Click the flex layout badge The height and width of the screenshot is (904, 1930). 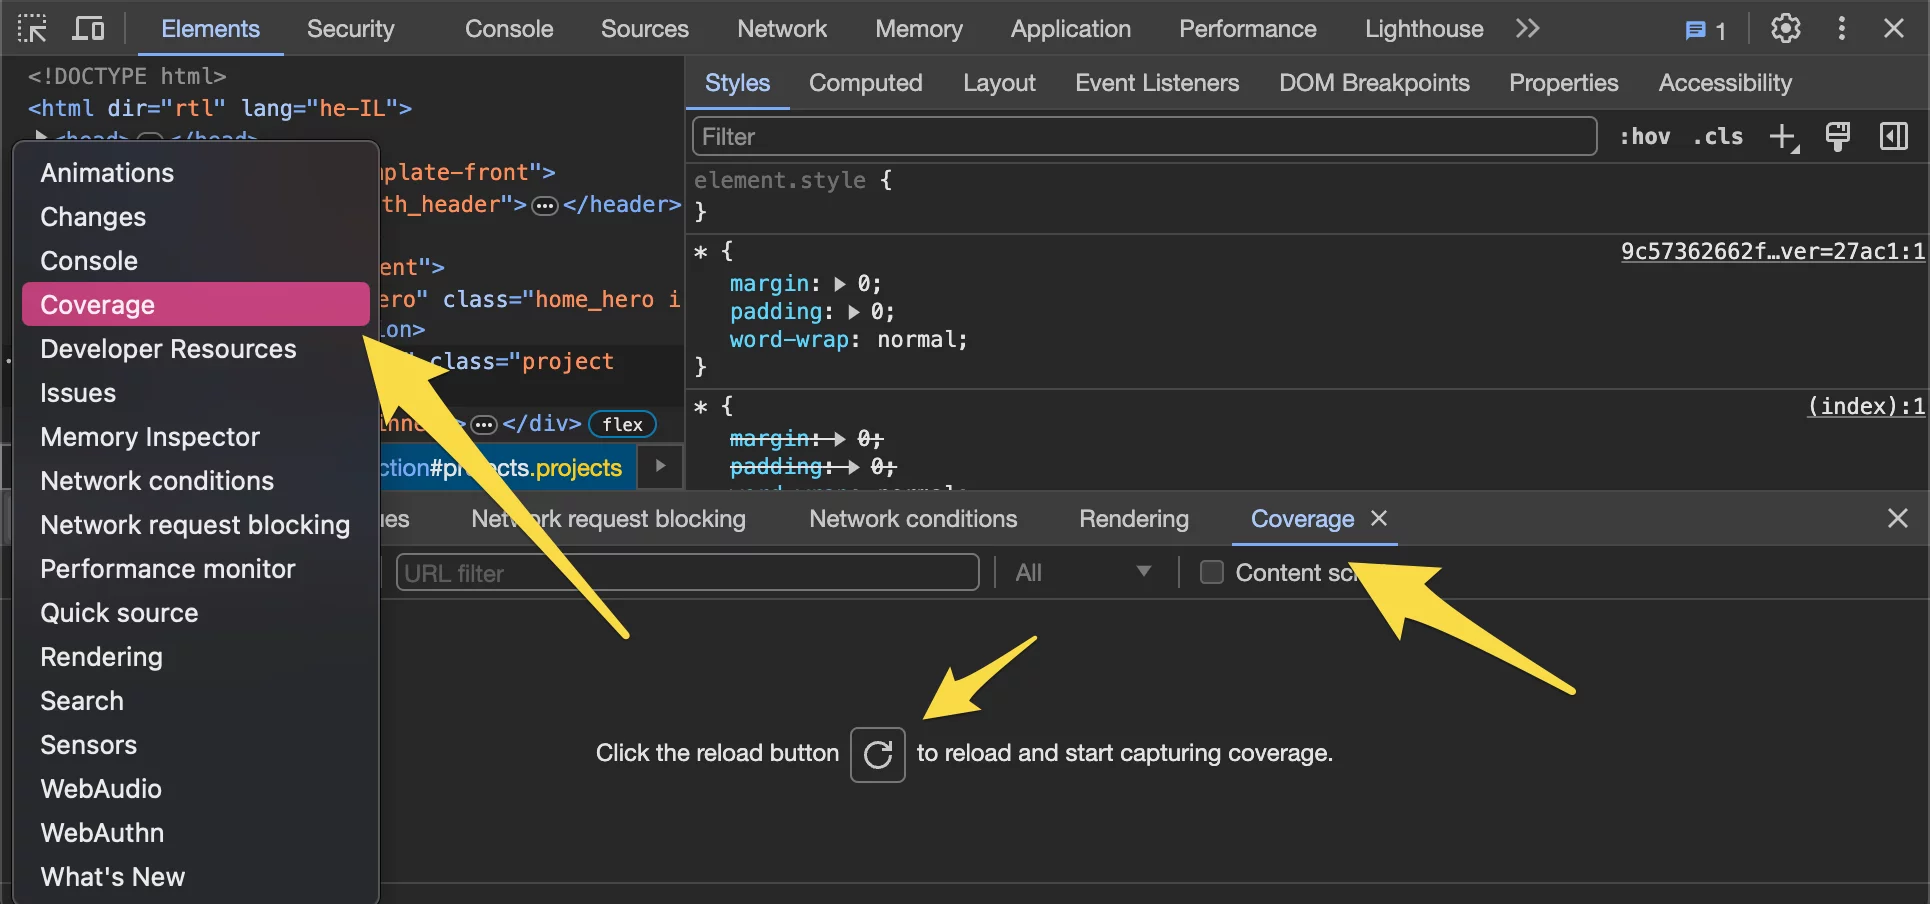pyautogui.click(x=623, y=424)
